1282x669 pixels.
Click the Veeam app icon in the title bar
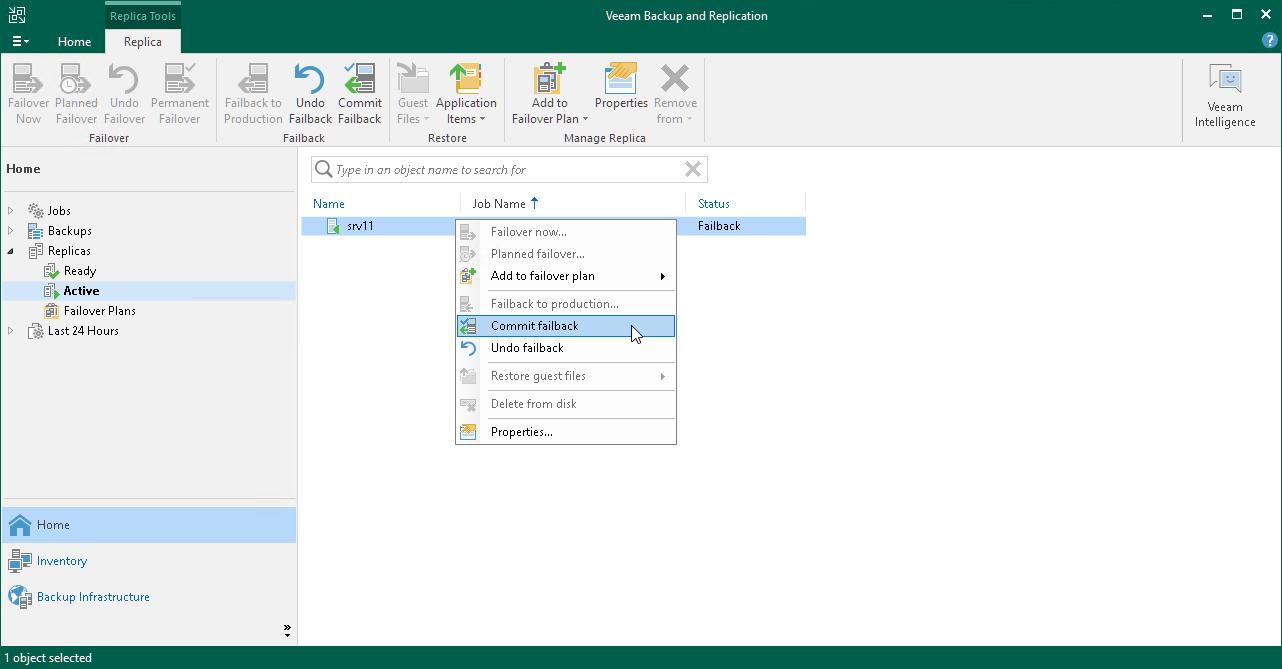pyautogui.click(x=16, y=15)
